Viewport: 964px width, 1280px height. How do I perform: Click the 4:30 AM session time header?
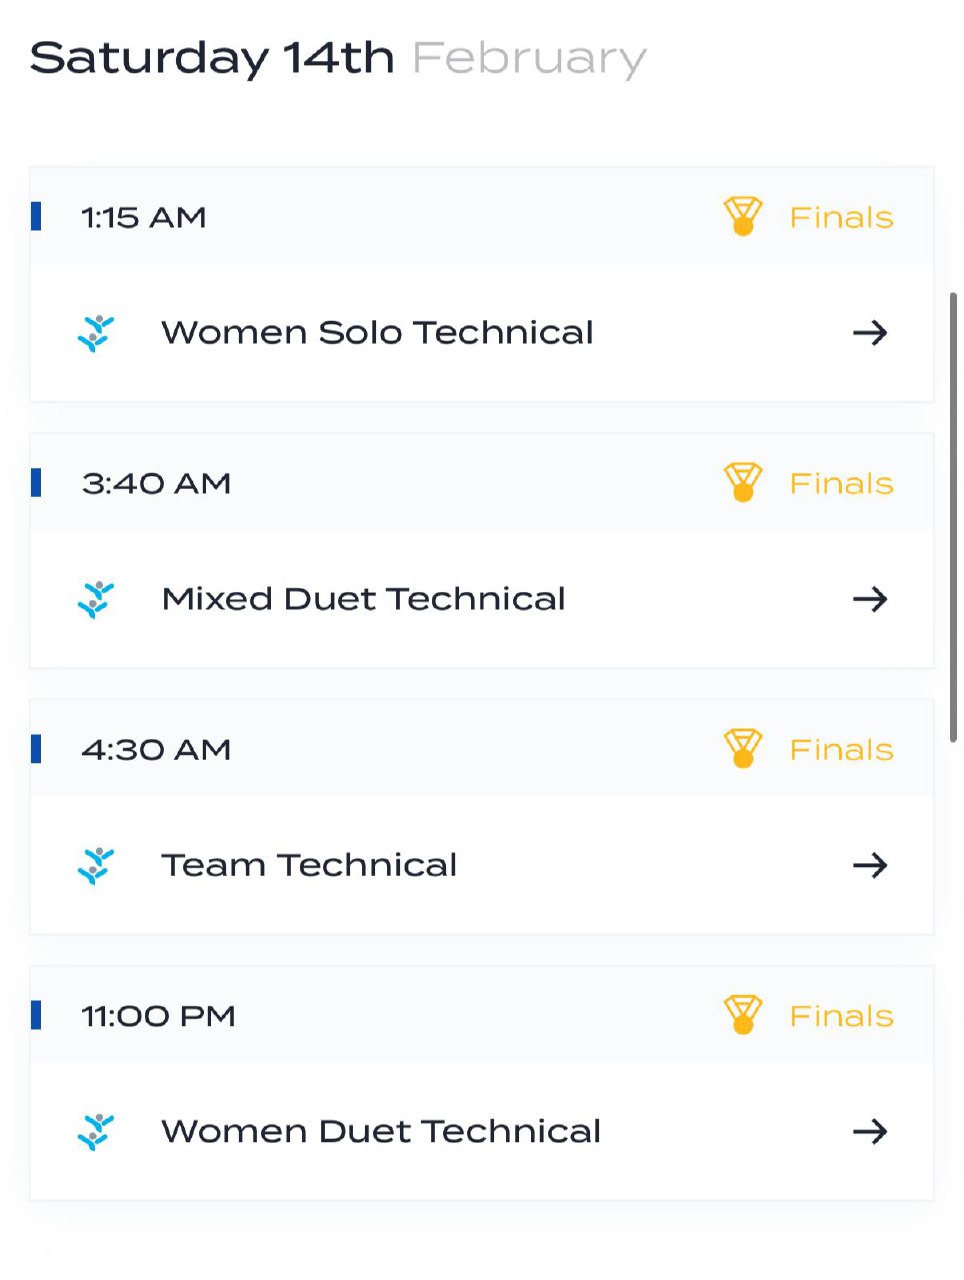pyautogui.click(x=156, y=749)
